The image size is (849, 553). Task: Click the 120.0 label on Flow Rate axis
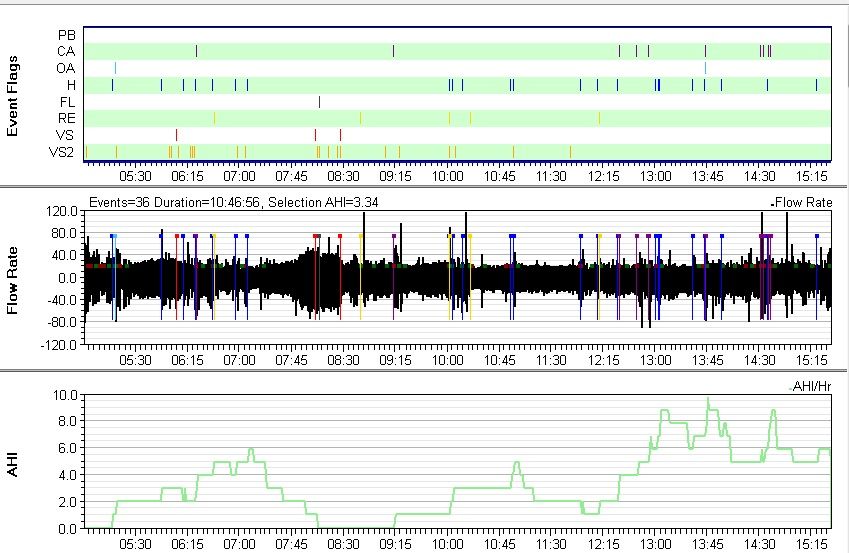pyautogui.click(x=64, y=212)
